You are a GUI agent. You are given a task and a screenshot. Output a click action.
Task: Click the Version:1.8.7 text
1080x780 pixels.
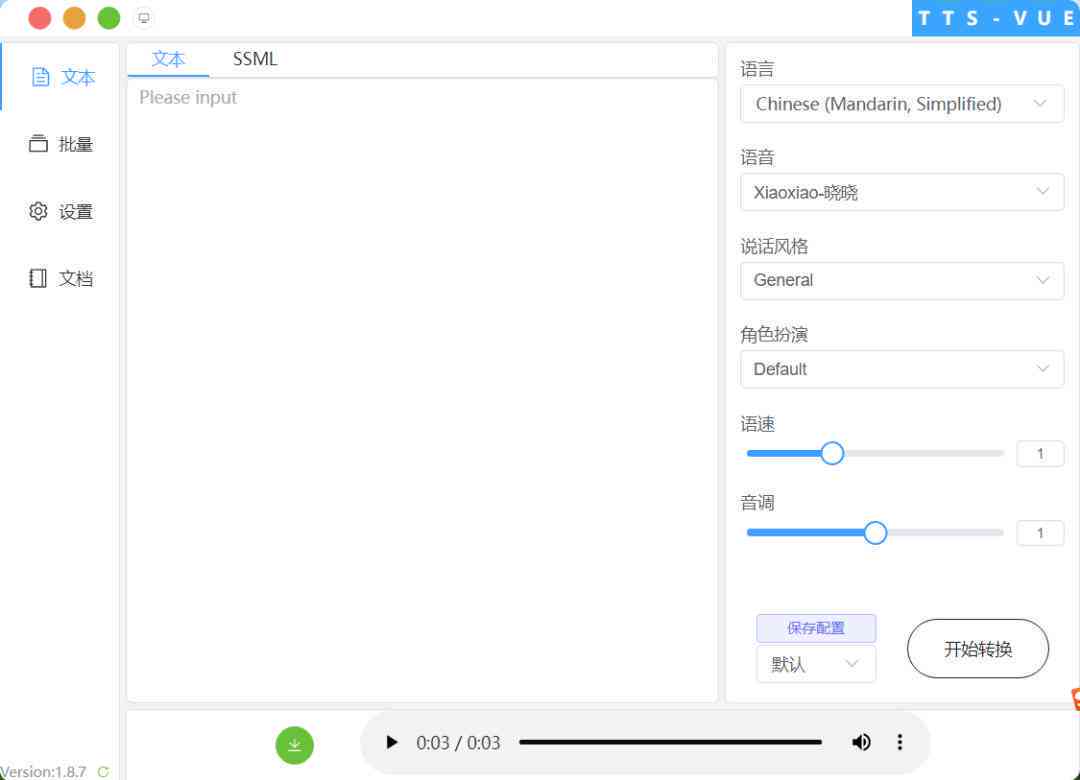[x=43, y=772]
